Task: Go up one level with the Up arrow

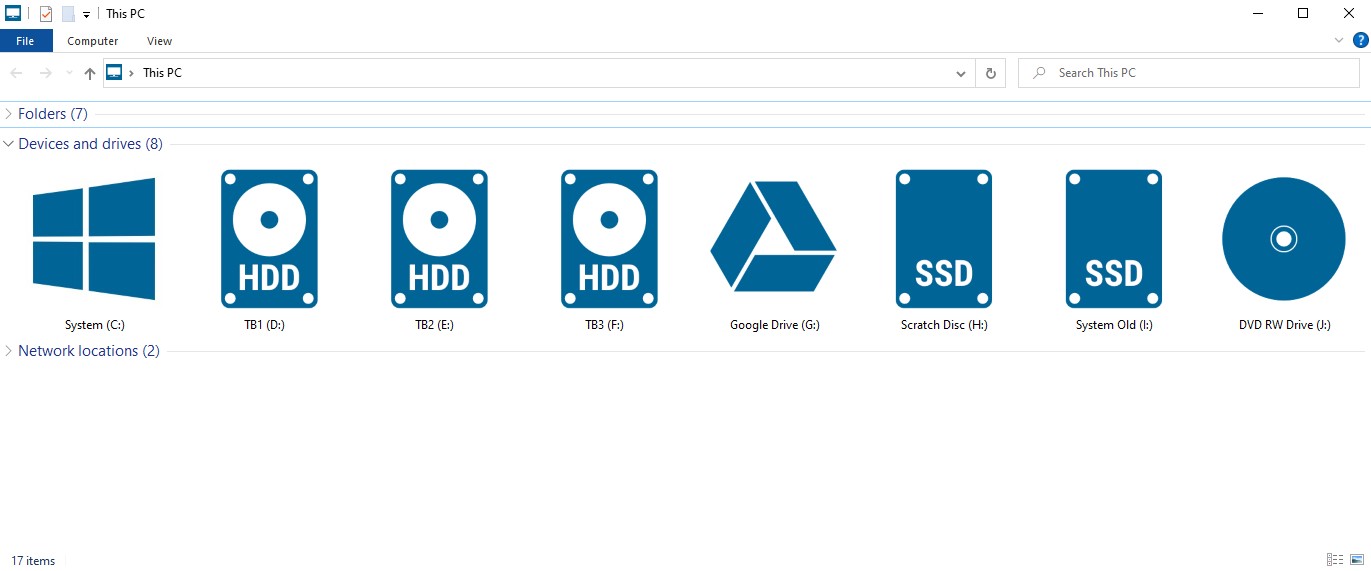Action: [x=90, y=73]
